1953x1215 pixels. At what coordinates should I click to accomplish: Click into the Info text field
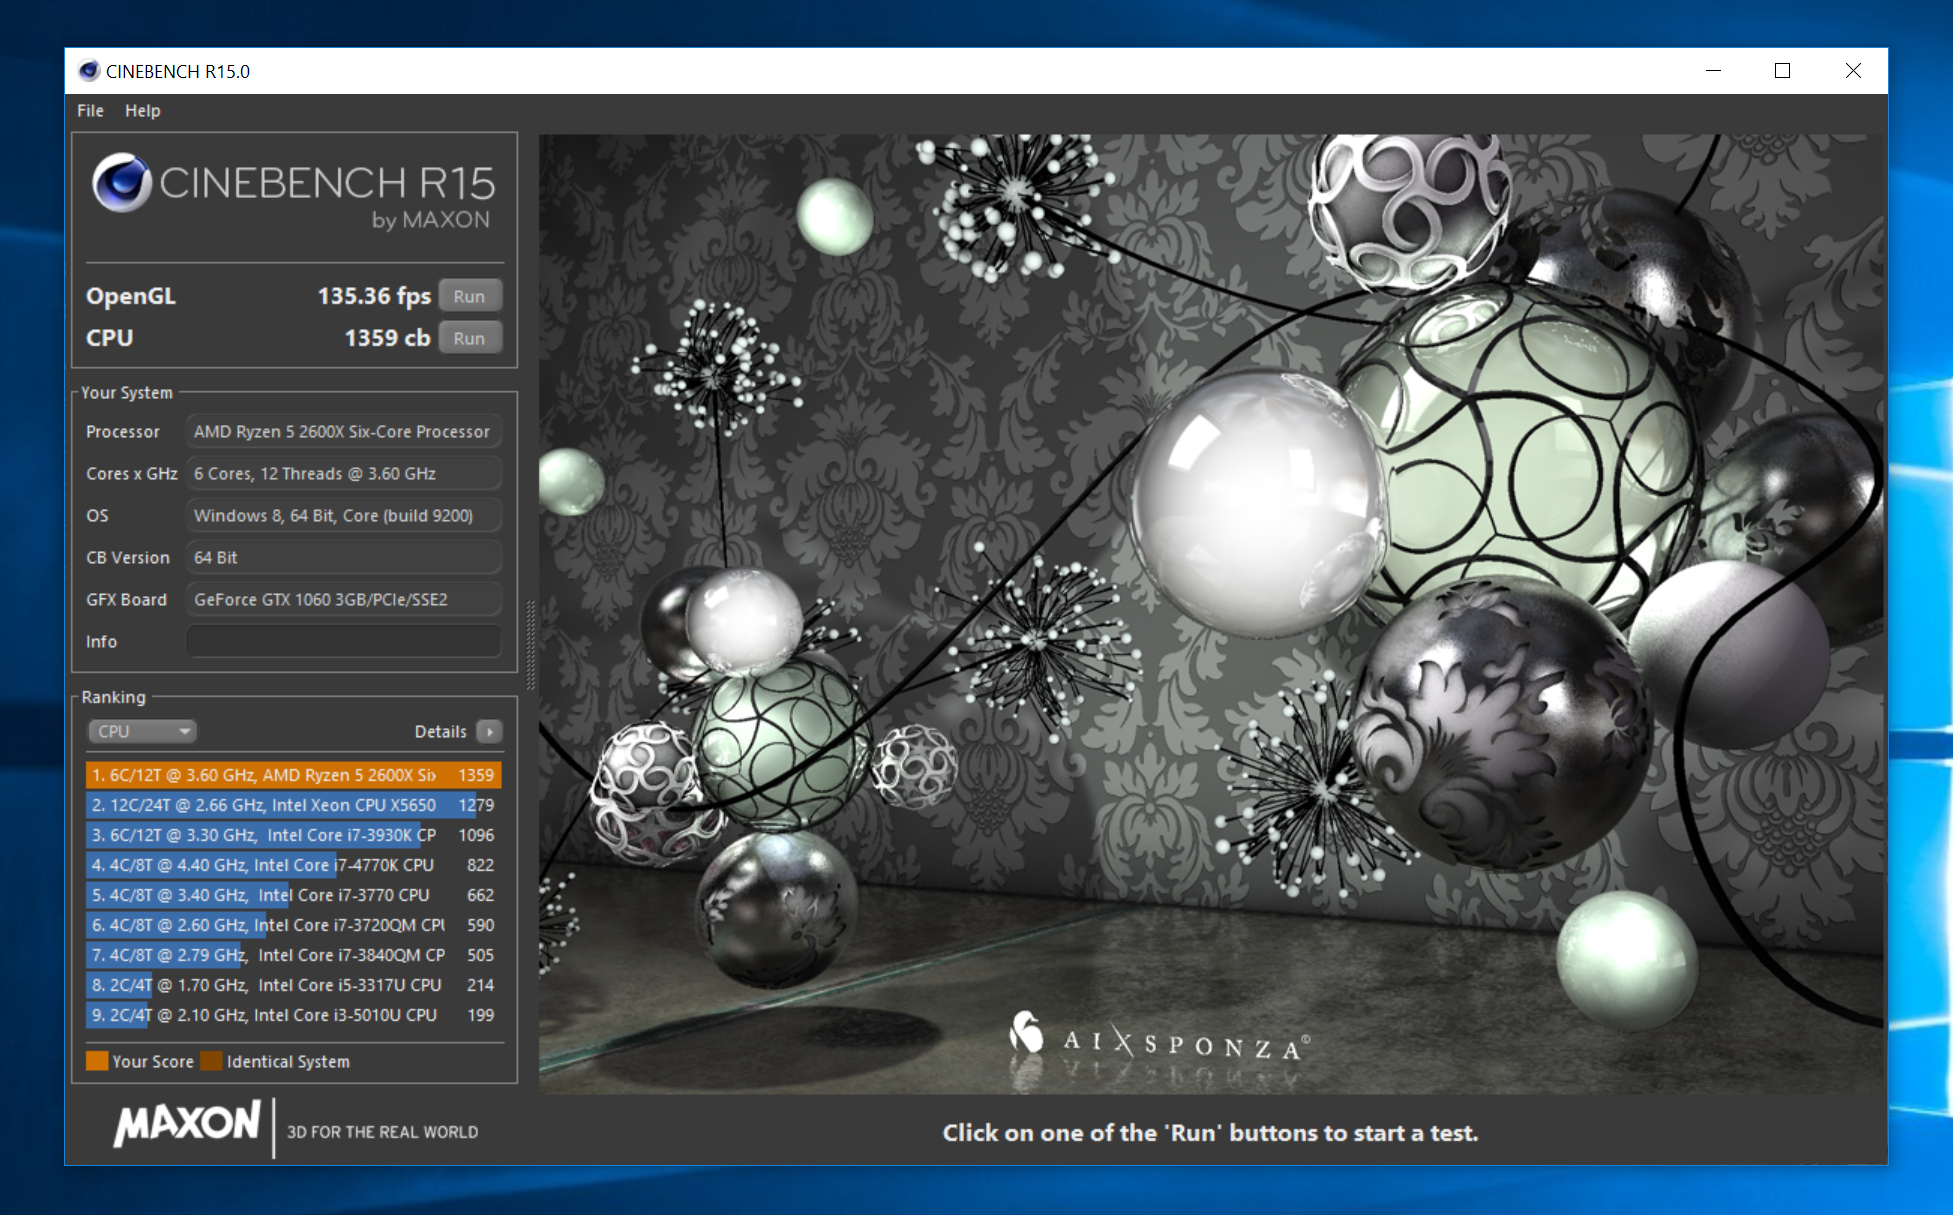pyautogui.click(x=343, y=642)
